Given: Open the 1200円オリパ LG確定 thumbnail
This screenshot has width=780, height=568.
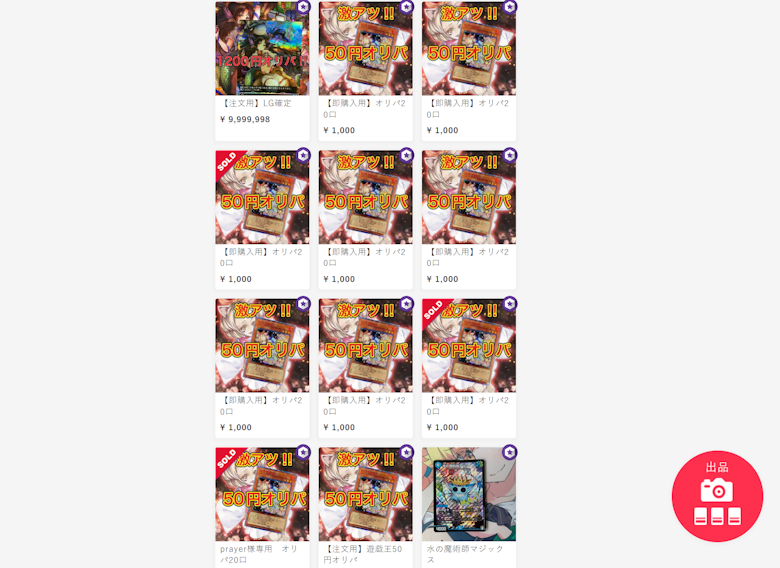Looking at the screenshot, I should [262, 48].
